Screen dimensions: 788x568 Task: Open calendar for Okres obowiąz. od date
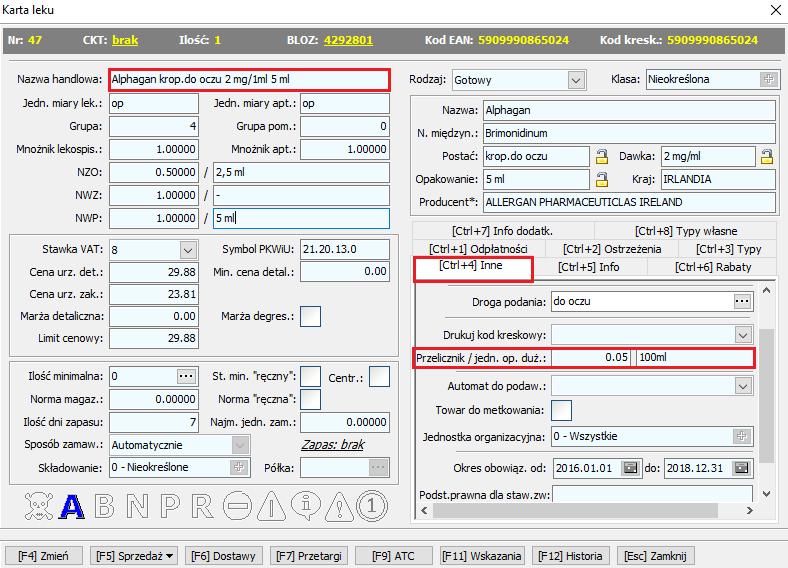[x=630, y=468]
